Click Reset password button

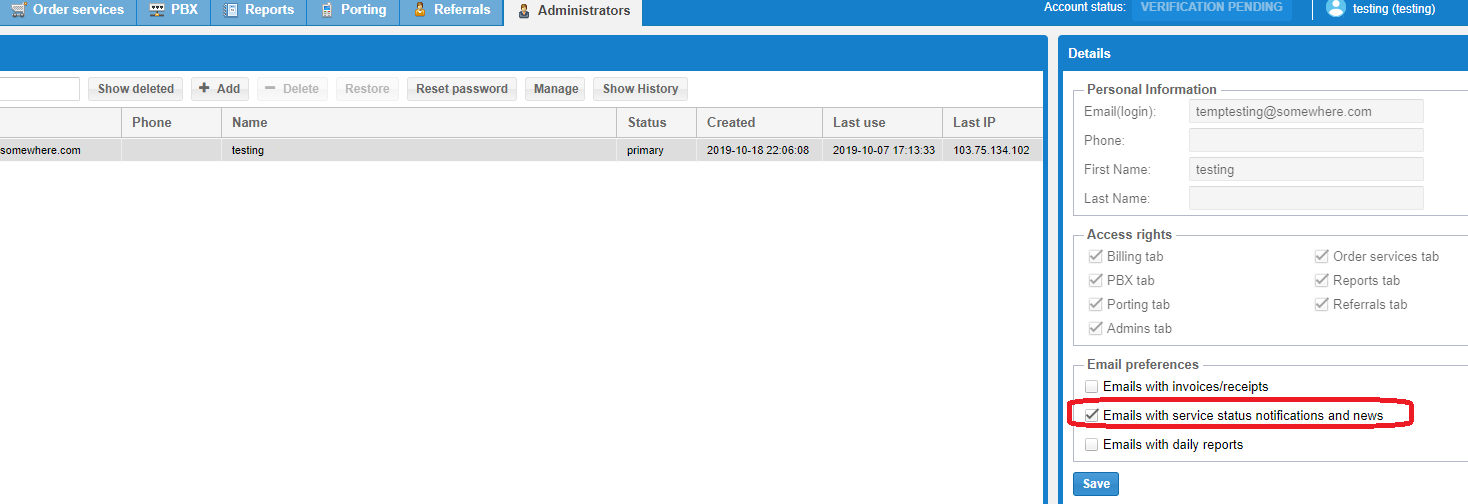[x=462, y=89]
